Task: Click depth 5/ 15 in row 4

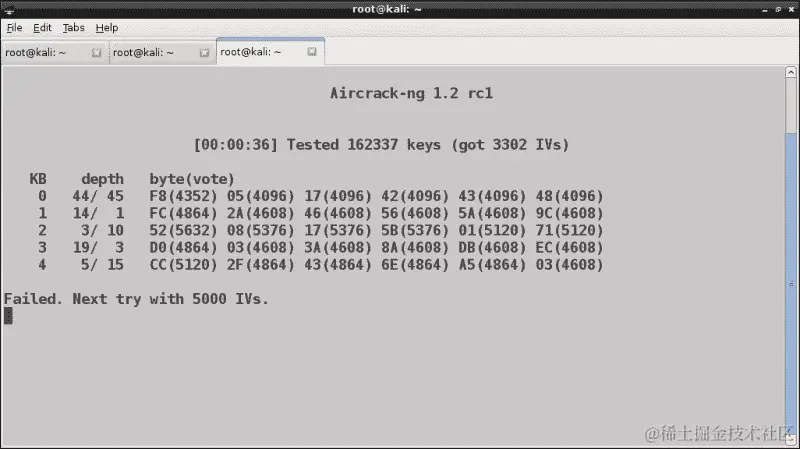Action: (102, 265)
